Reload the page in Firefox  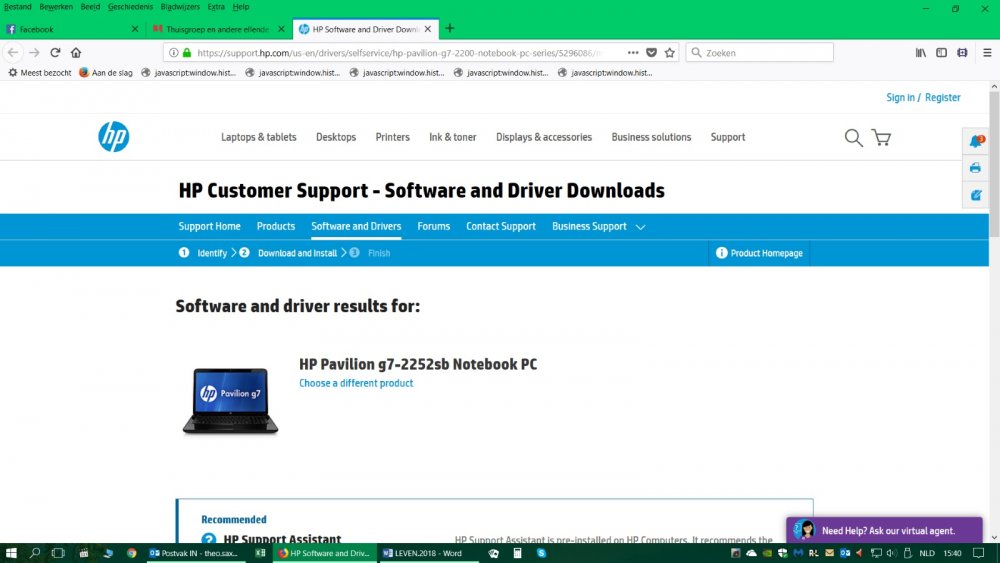55,52
